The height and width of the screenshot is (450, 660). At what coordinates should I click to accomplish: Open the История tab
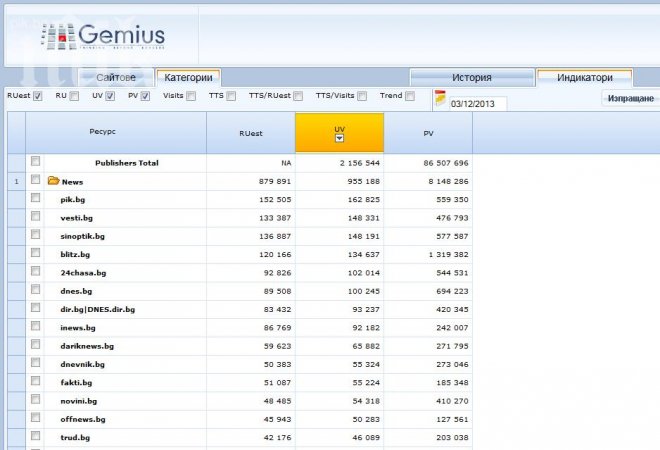pyautogui.click(x=471, y=77)
